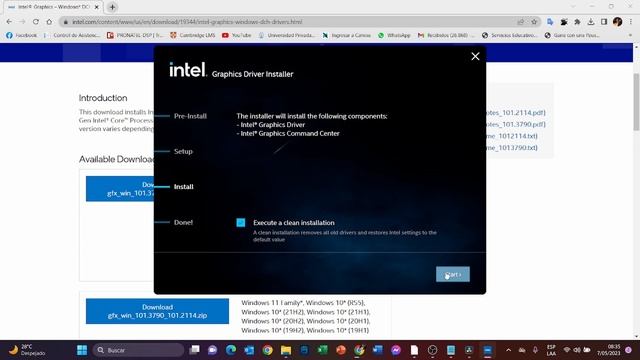Open the Chrome three-dot menu

631,22
